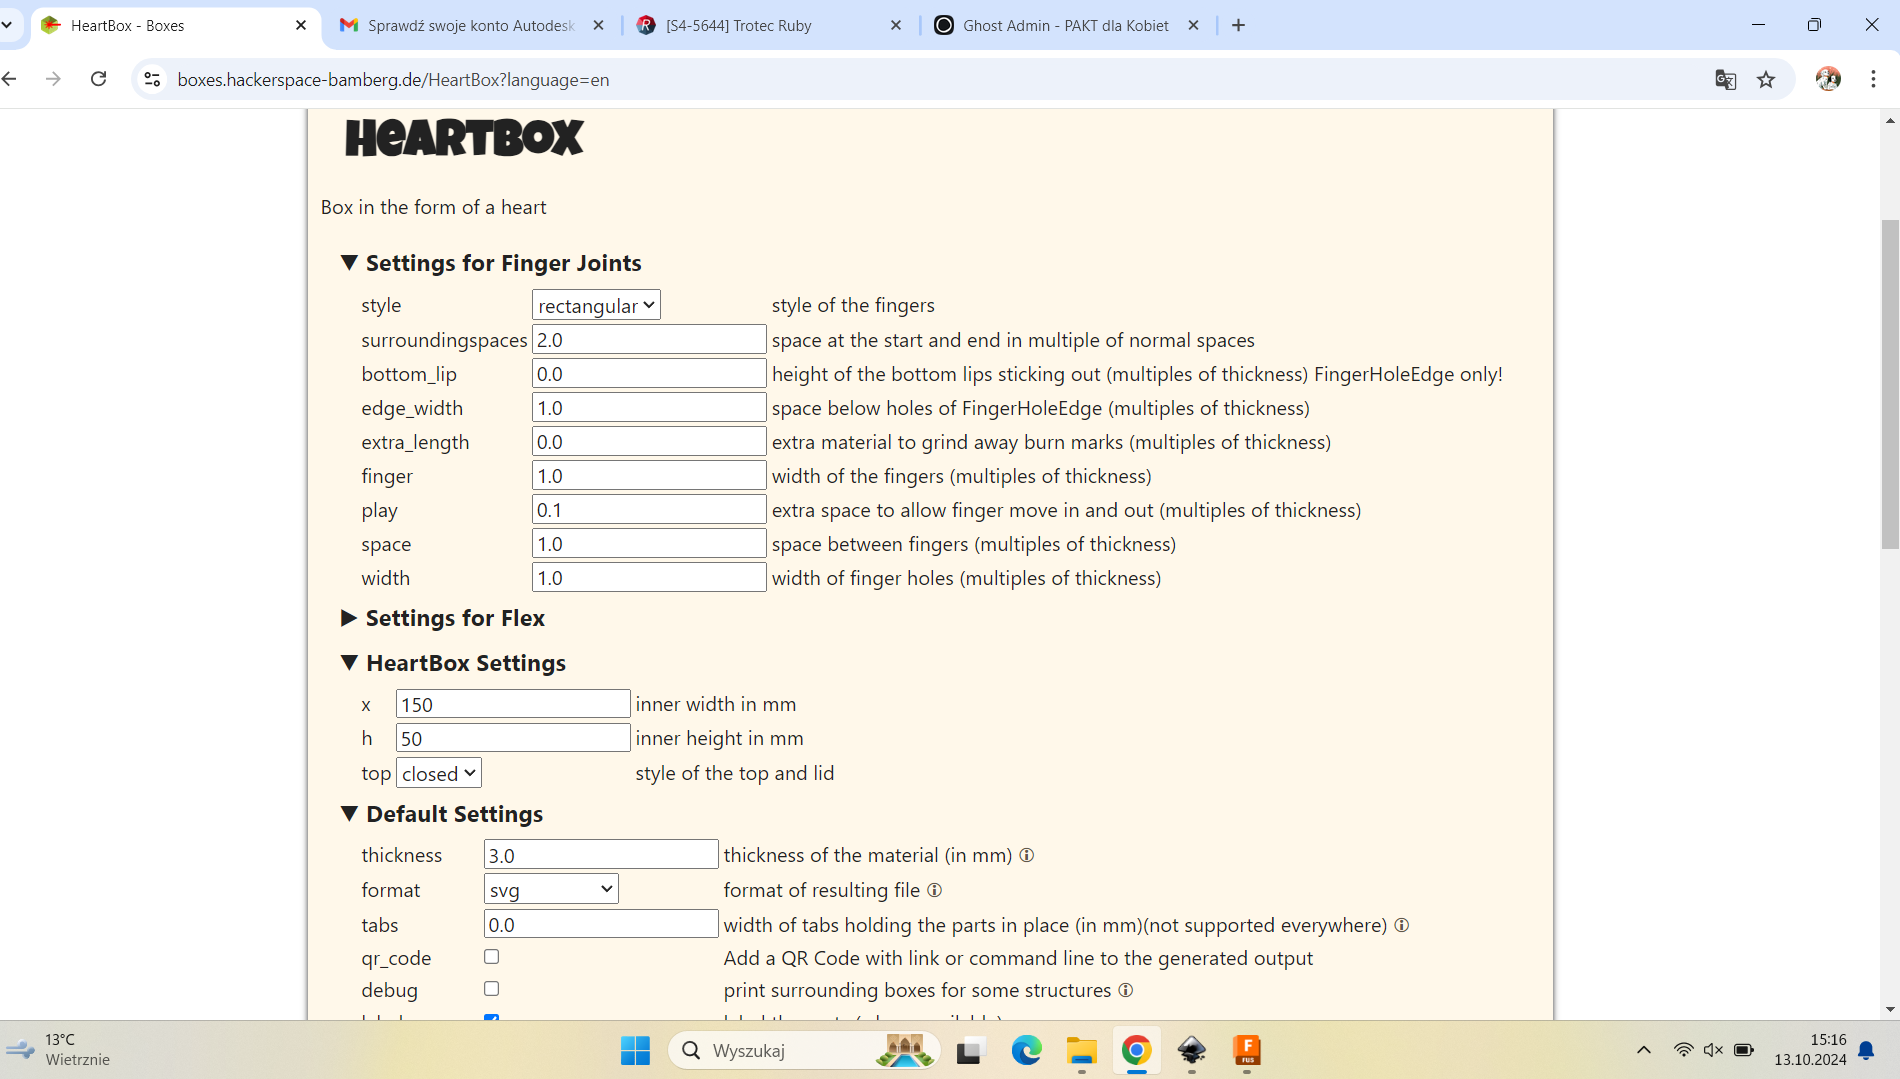Open Fusion app from taskbar
This screenshot has width=1900, height=1079.
1246,1050
